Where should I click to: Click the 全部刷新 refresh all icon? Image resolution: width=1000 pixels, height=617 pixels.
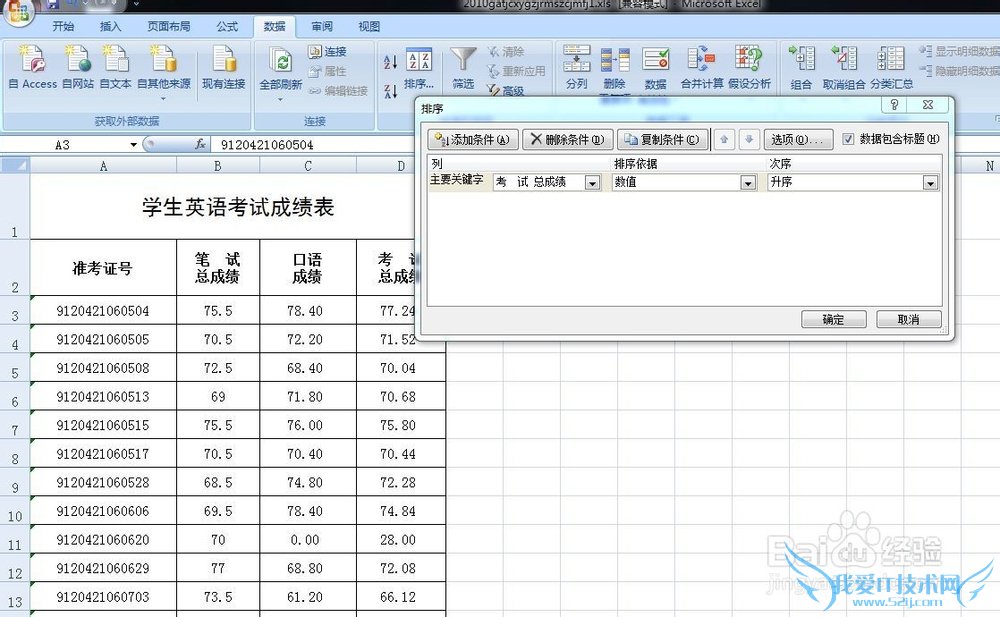coord(280,62)
